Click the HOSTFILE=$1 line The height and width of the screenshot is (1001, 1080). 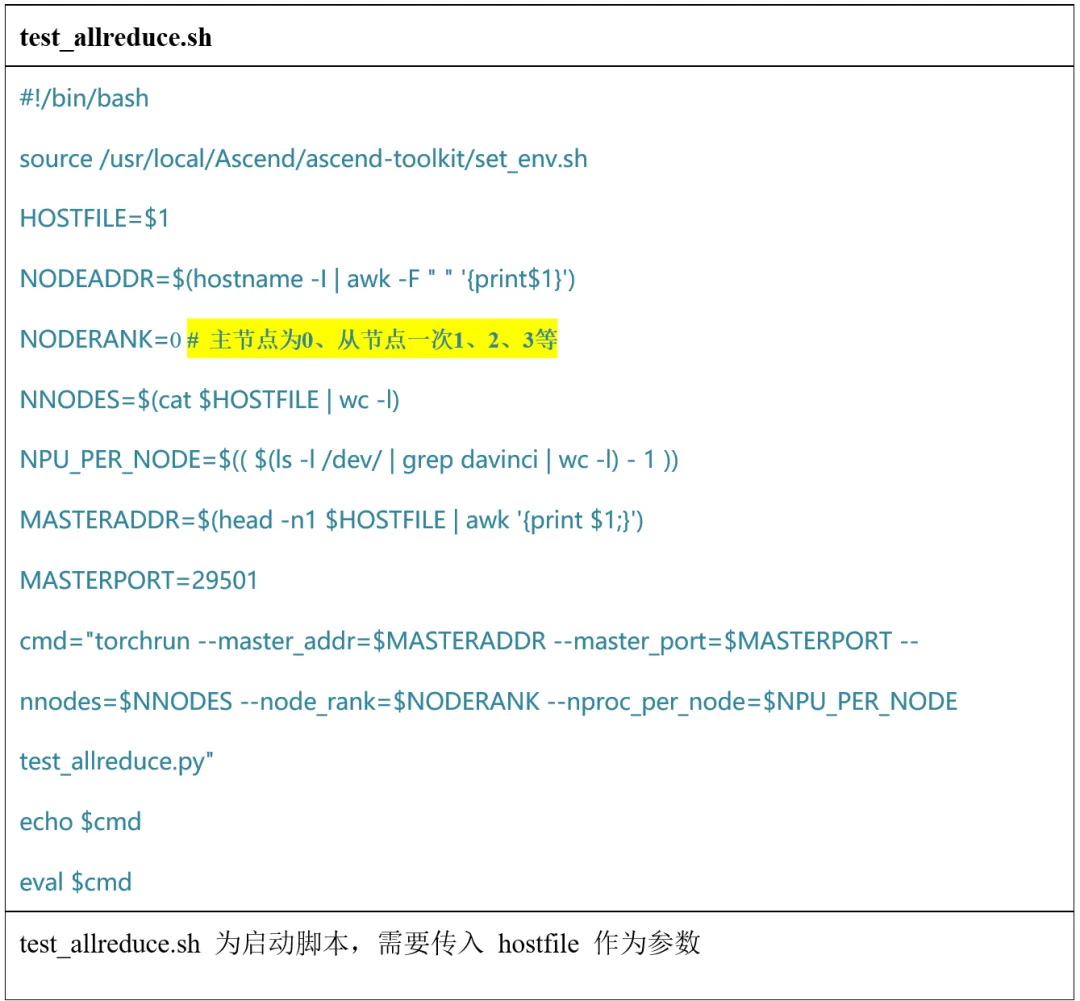pos(94,219)
